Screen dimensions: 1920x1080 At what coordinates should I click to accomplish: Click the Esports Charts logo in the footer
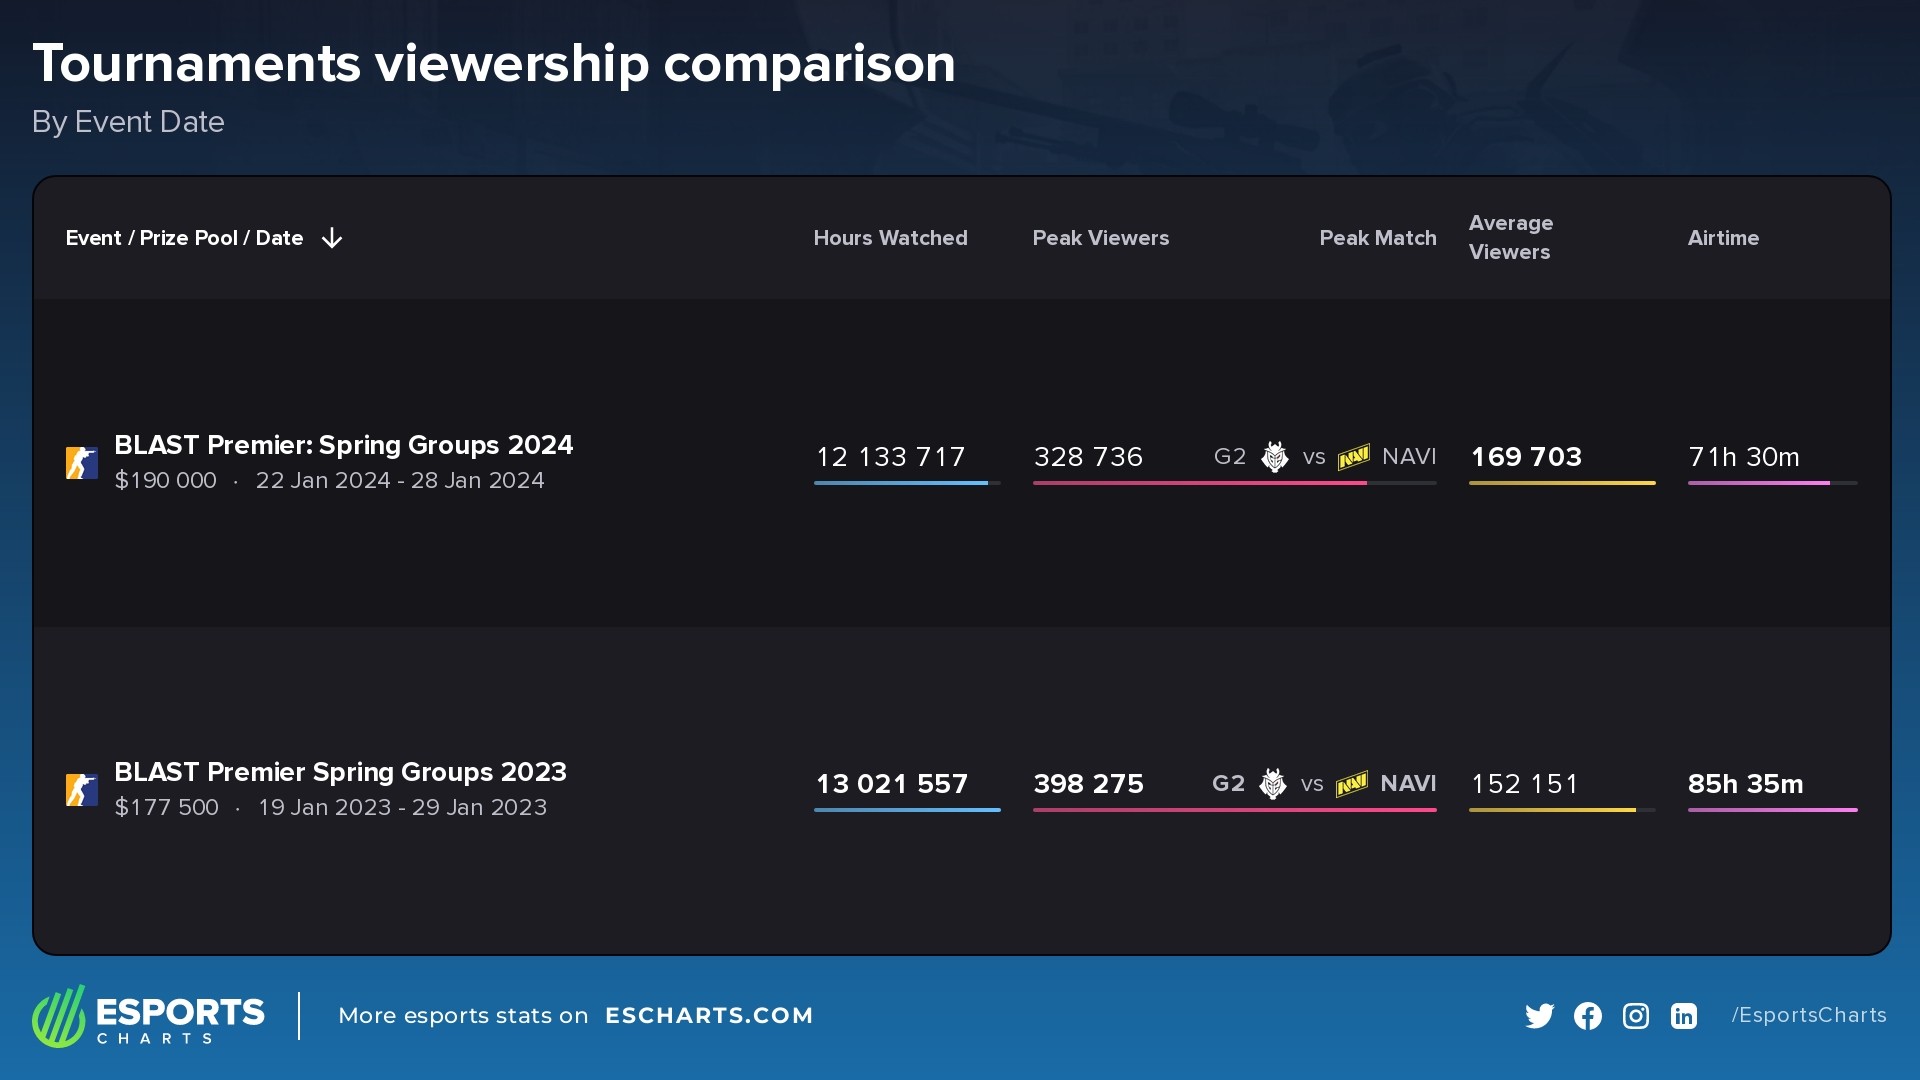click(148, 1016)
